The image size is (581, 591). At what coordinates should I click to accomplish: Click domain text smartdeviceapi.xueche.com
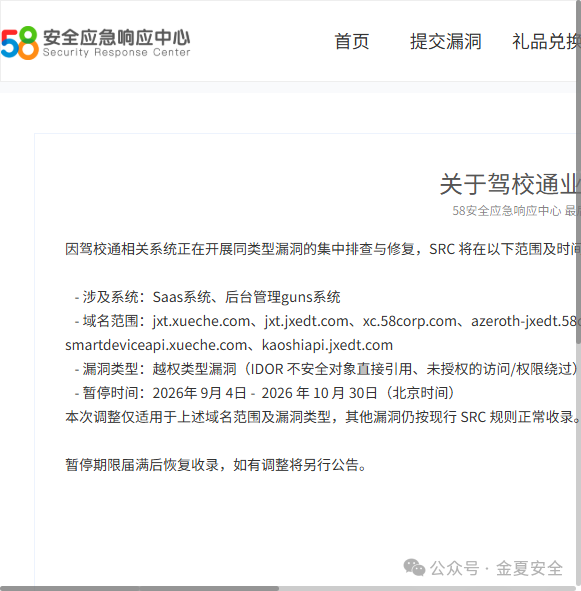(156, 345)
